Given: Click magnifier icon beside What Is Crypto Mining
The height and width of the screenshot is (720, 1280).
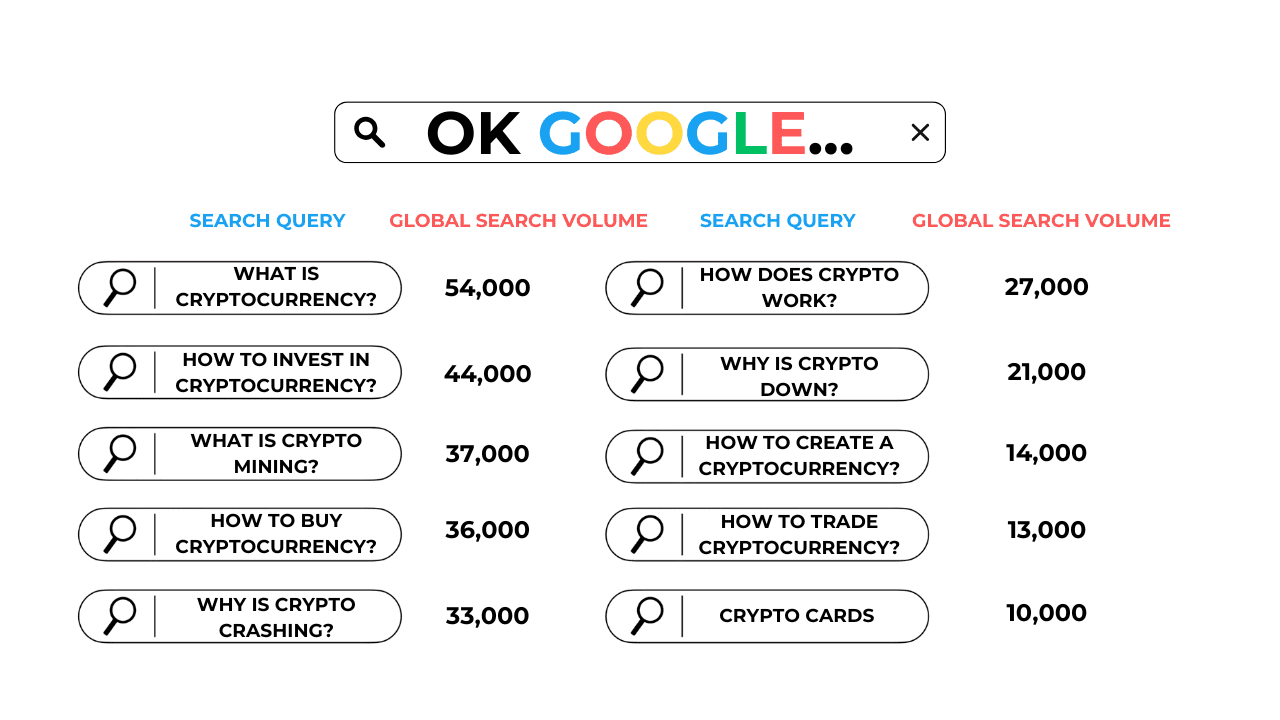Looking at the screenshot, I should [x=120, y=454].
